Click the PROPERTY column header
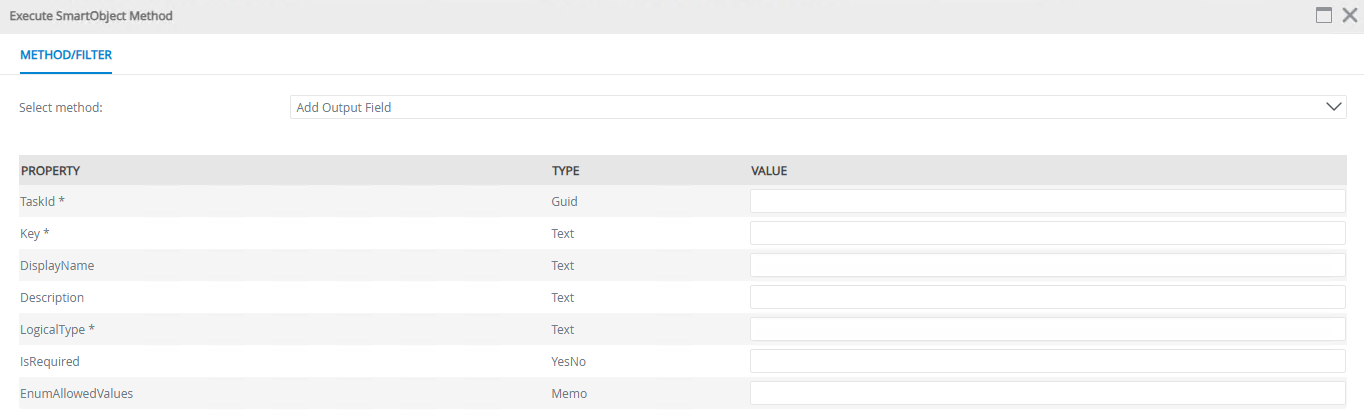The image size is (1364, 420). (50, 171)
